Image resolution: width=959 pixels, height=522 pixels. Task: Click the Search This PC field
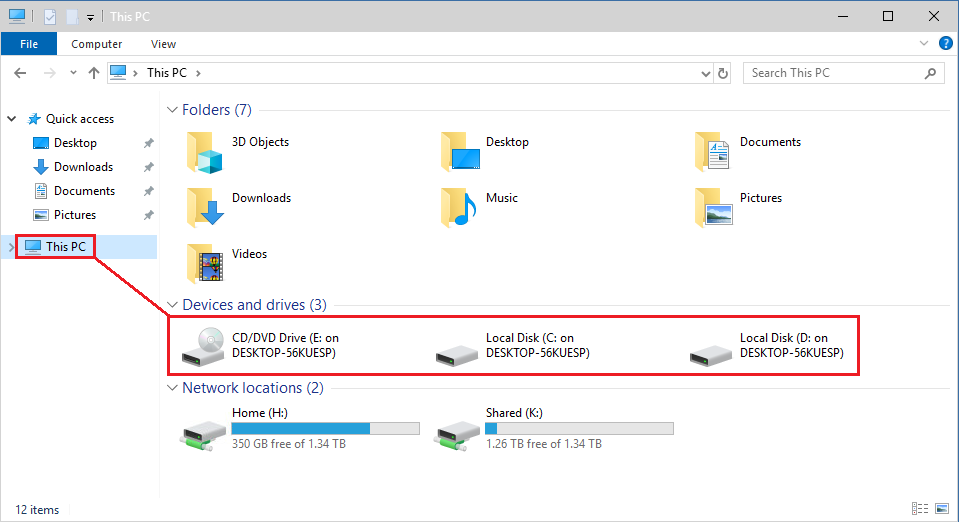[x=835, y=73]
